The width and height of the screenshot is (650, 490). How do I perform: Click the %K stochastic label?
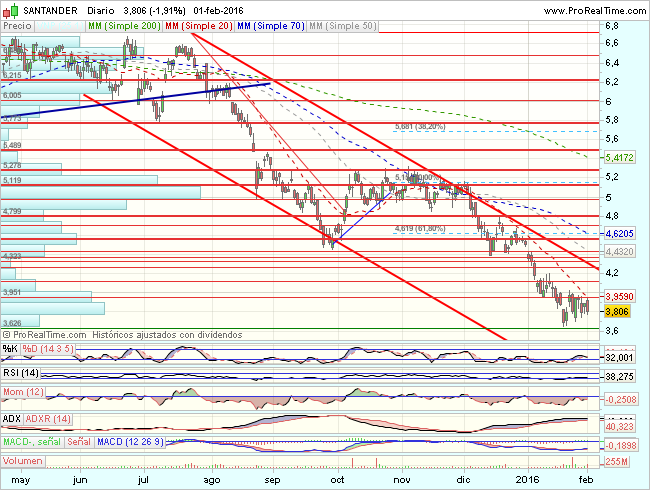click(x=10, y=349)
